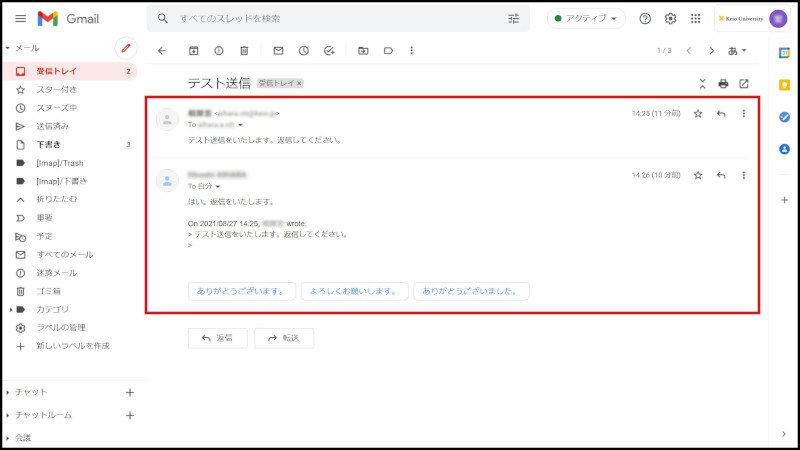
Task: Print the conversation using printer icon
Action: coord(723,84)
